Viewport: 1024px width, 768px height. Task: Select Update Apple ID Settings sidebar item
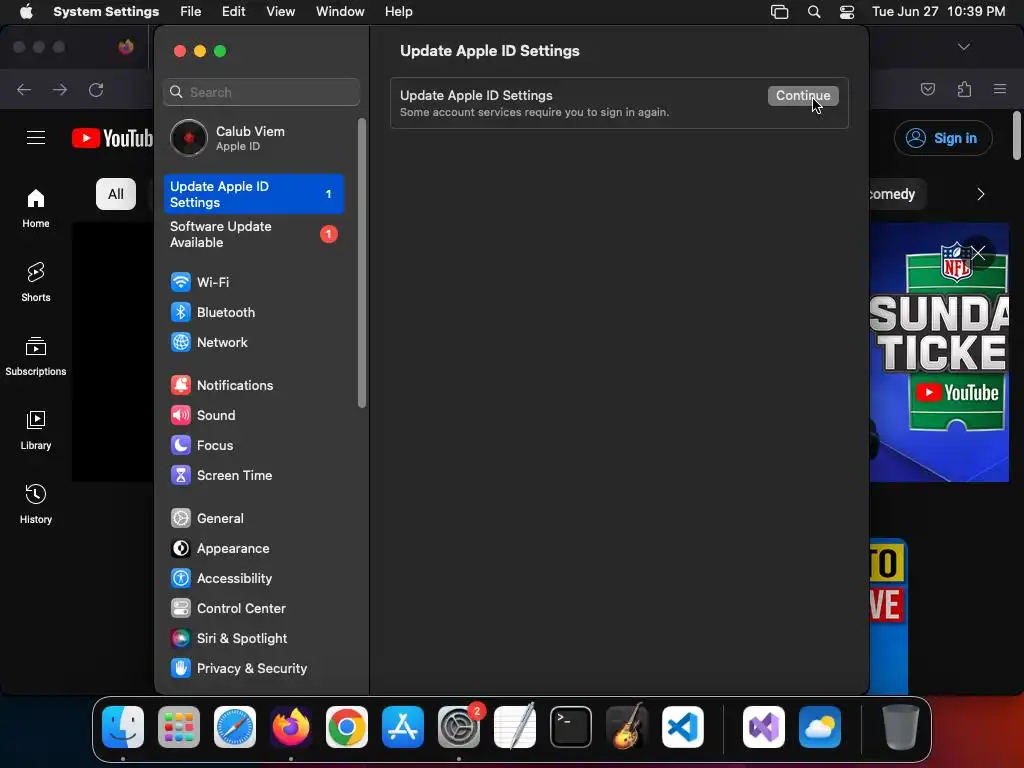(253, 194)
